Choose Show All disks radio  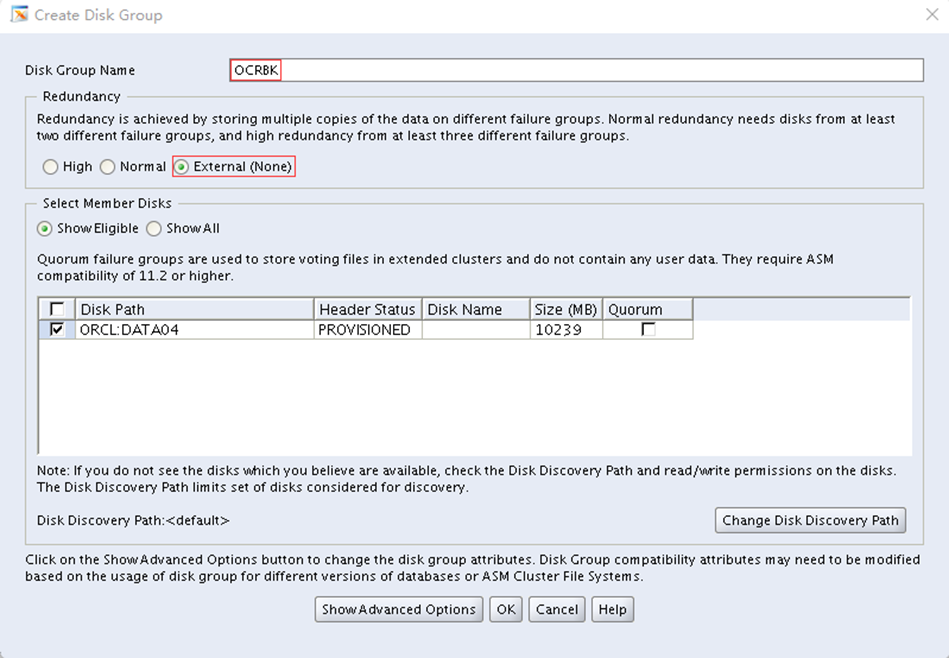pos(183,228)
